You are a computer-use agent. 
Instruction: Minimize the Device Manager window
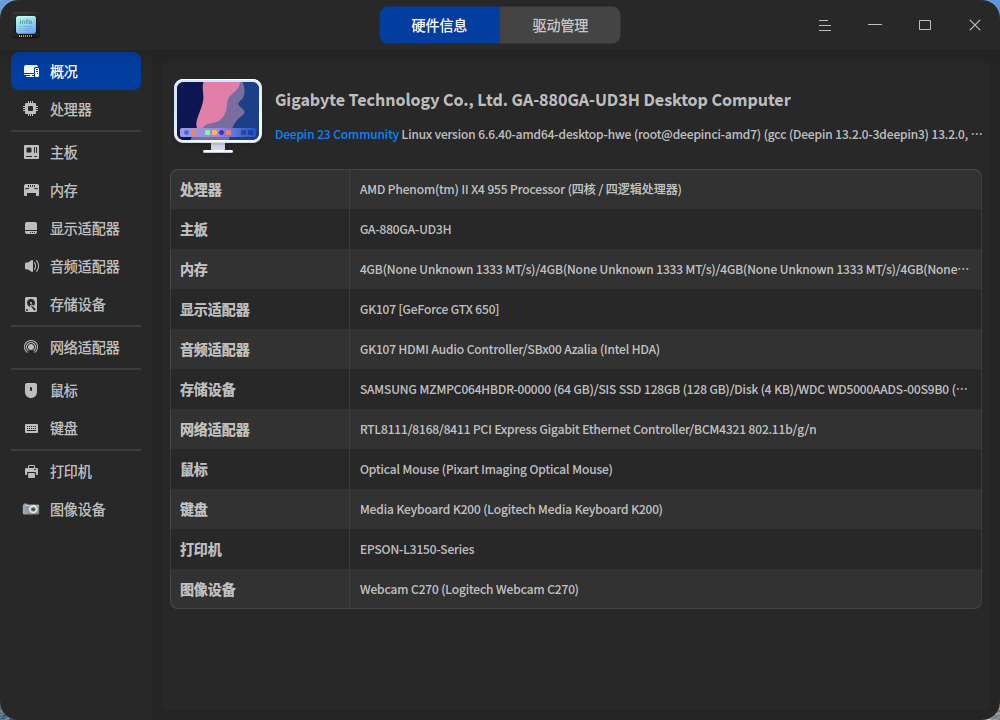[875, 25]
